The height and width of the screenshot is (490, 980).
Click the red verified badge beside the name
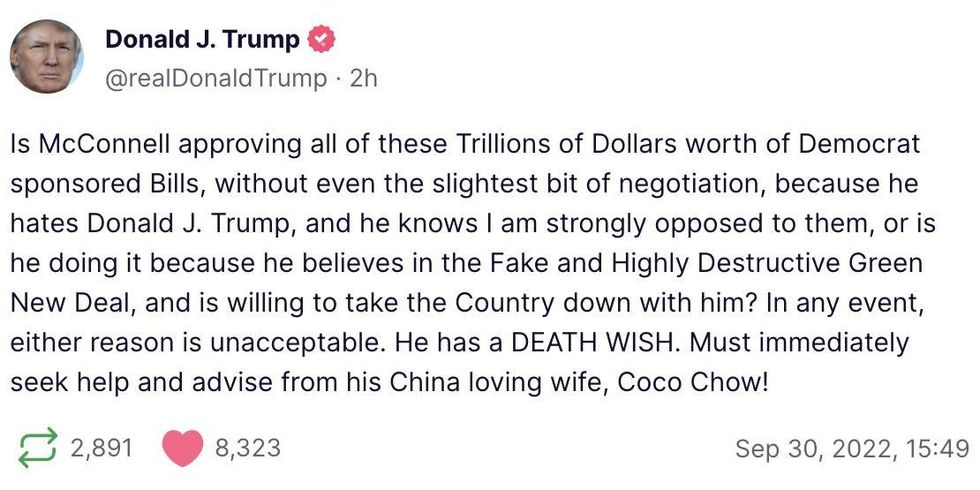pos(321,40)
